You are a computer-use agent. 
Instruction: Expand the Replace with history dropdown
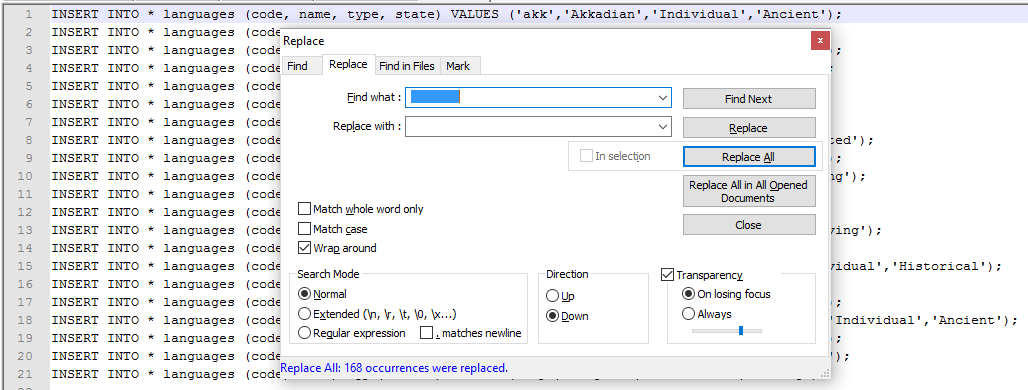(663, 127)
